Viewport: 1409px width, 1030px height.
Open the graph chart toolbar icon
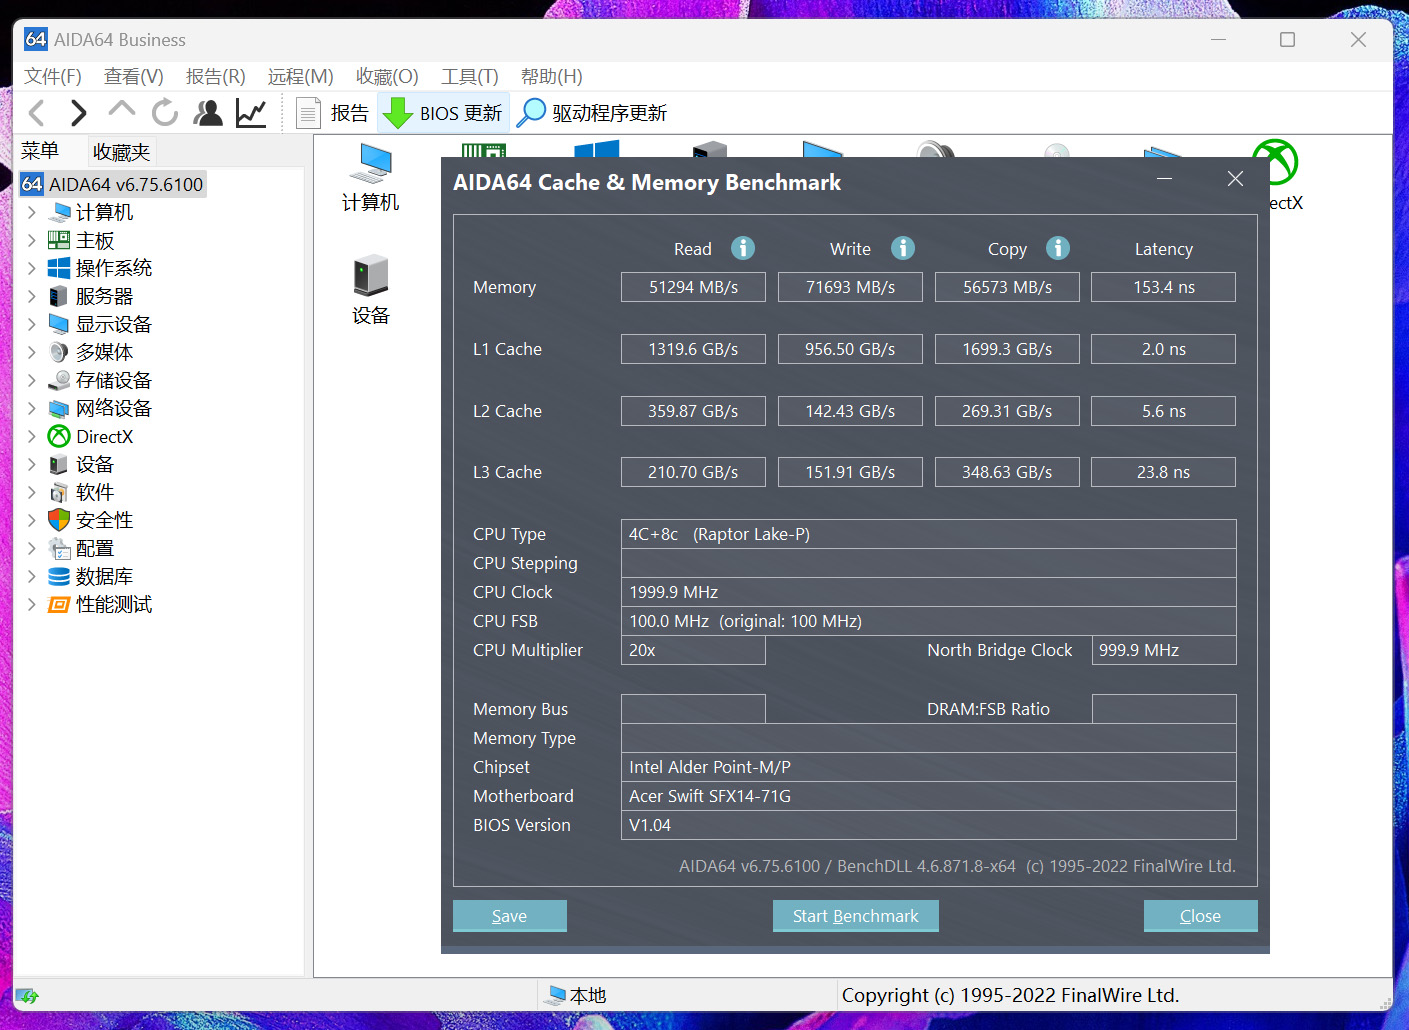click(251, 113)
